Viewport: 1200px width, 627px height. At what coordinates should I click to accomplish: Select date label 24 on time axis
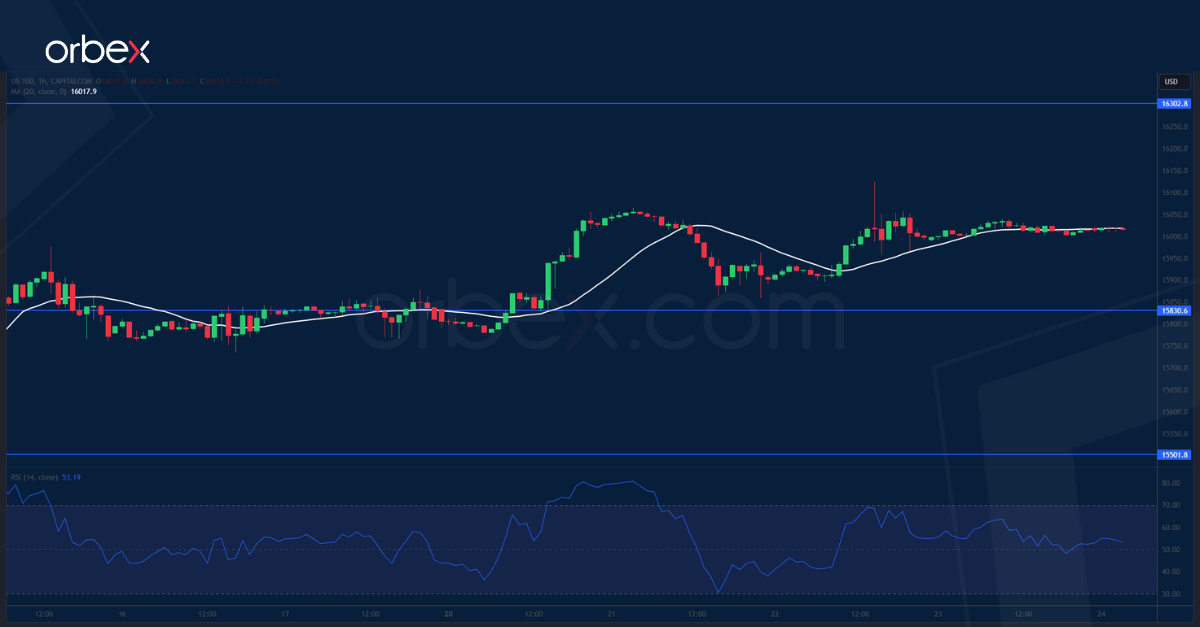(x=1101, y=613)
